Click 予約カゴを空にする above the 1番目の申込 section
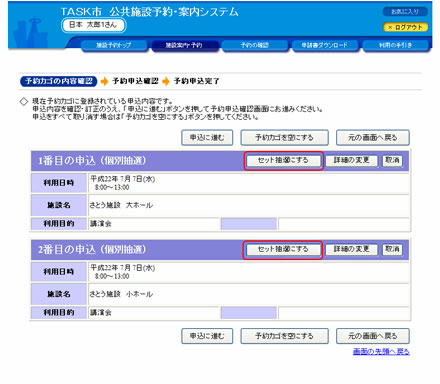 coord(284,138)
